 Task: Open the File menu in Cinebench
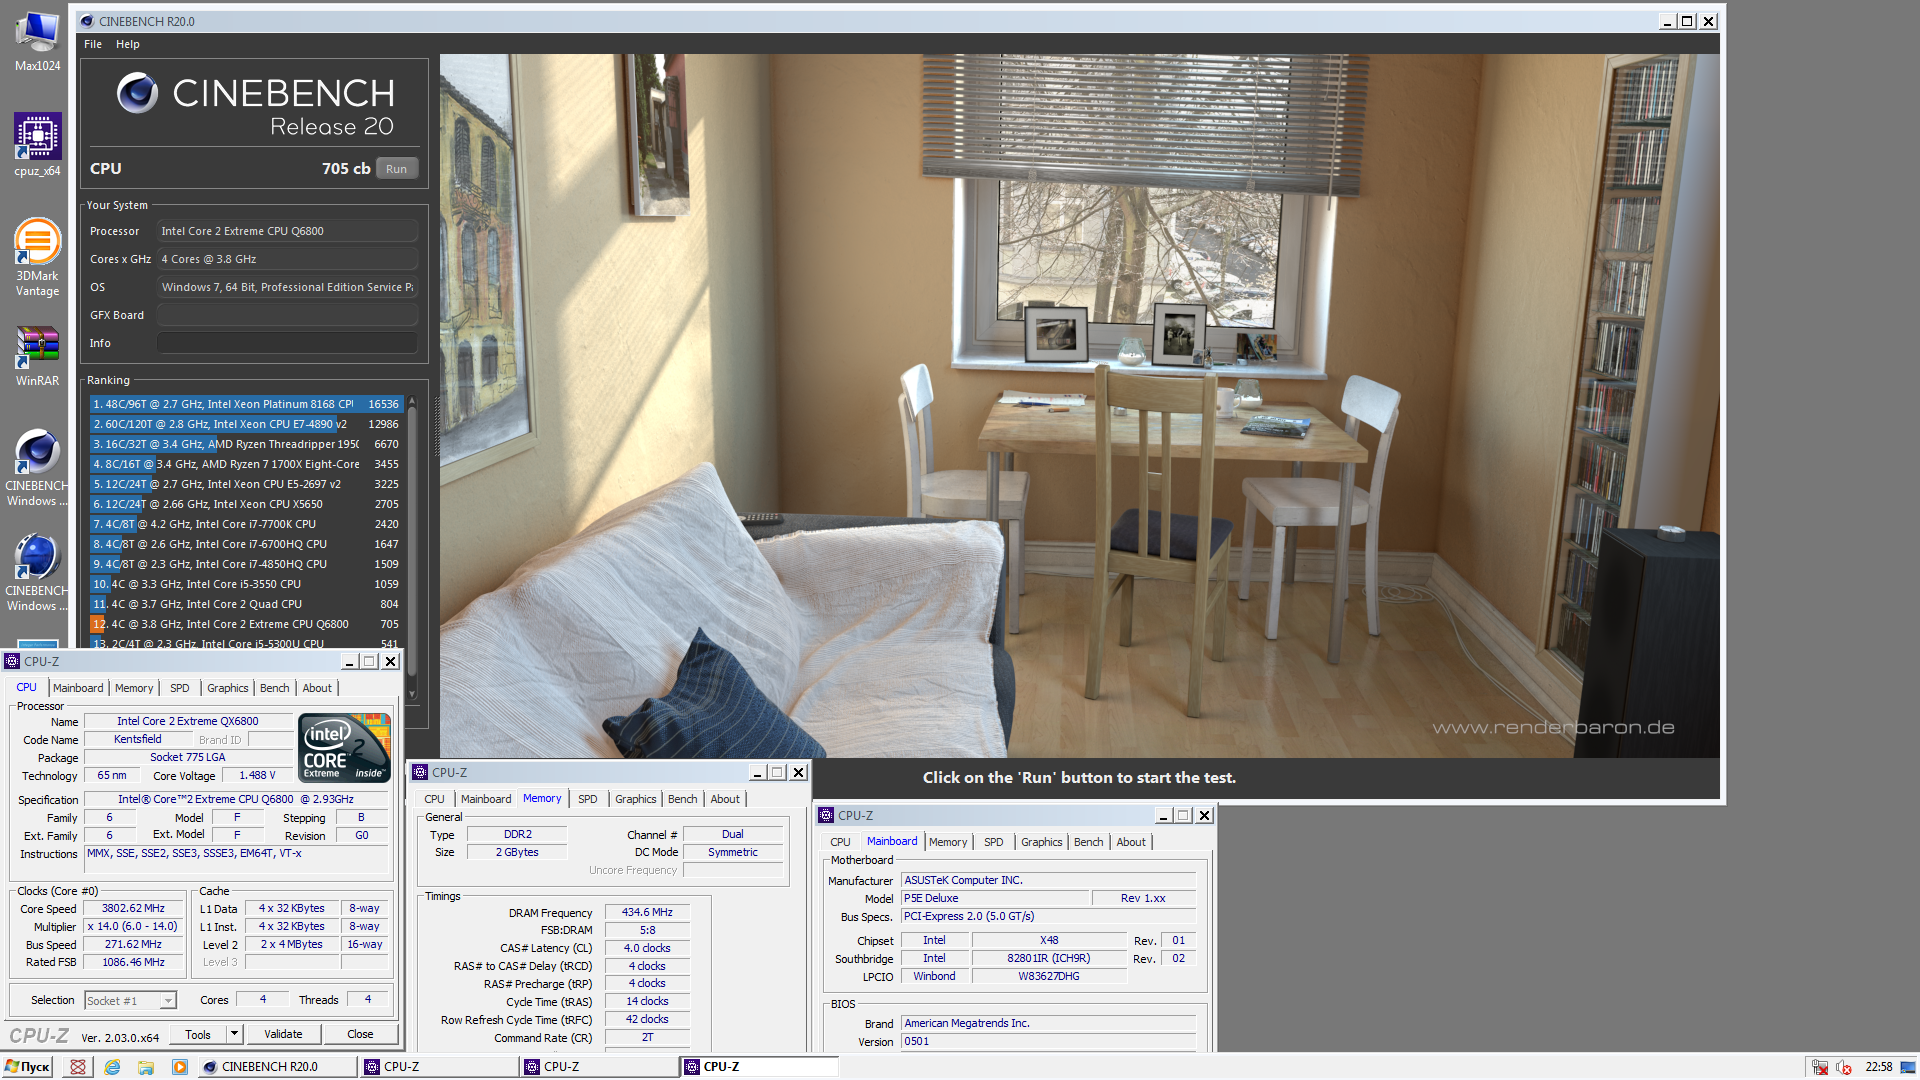pos(93,44)
